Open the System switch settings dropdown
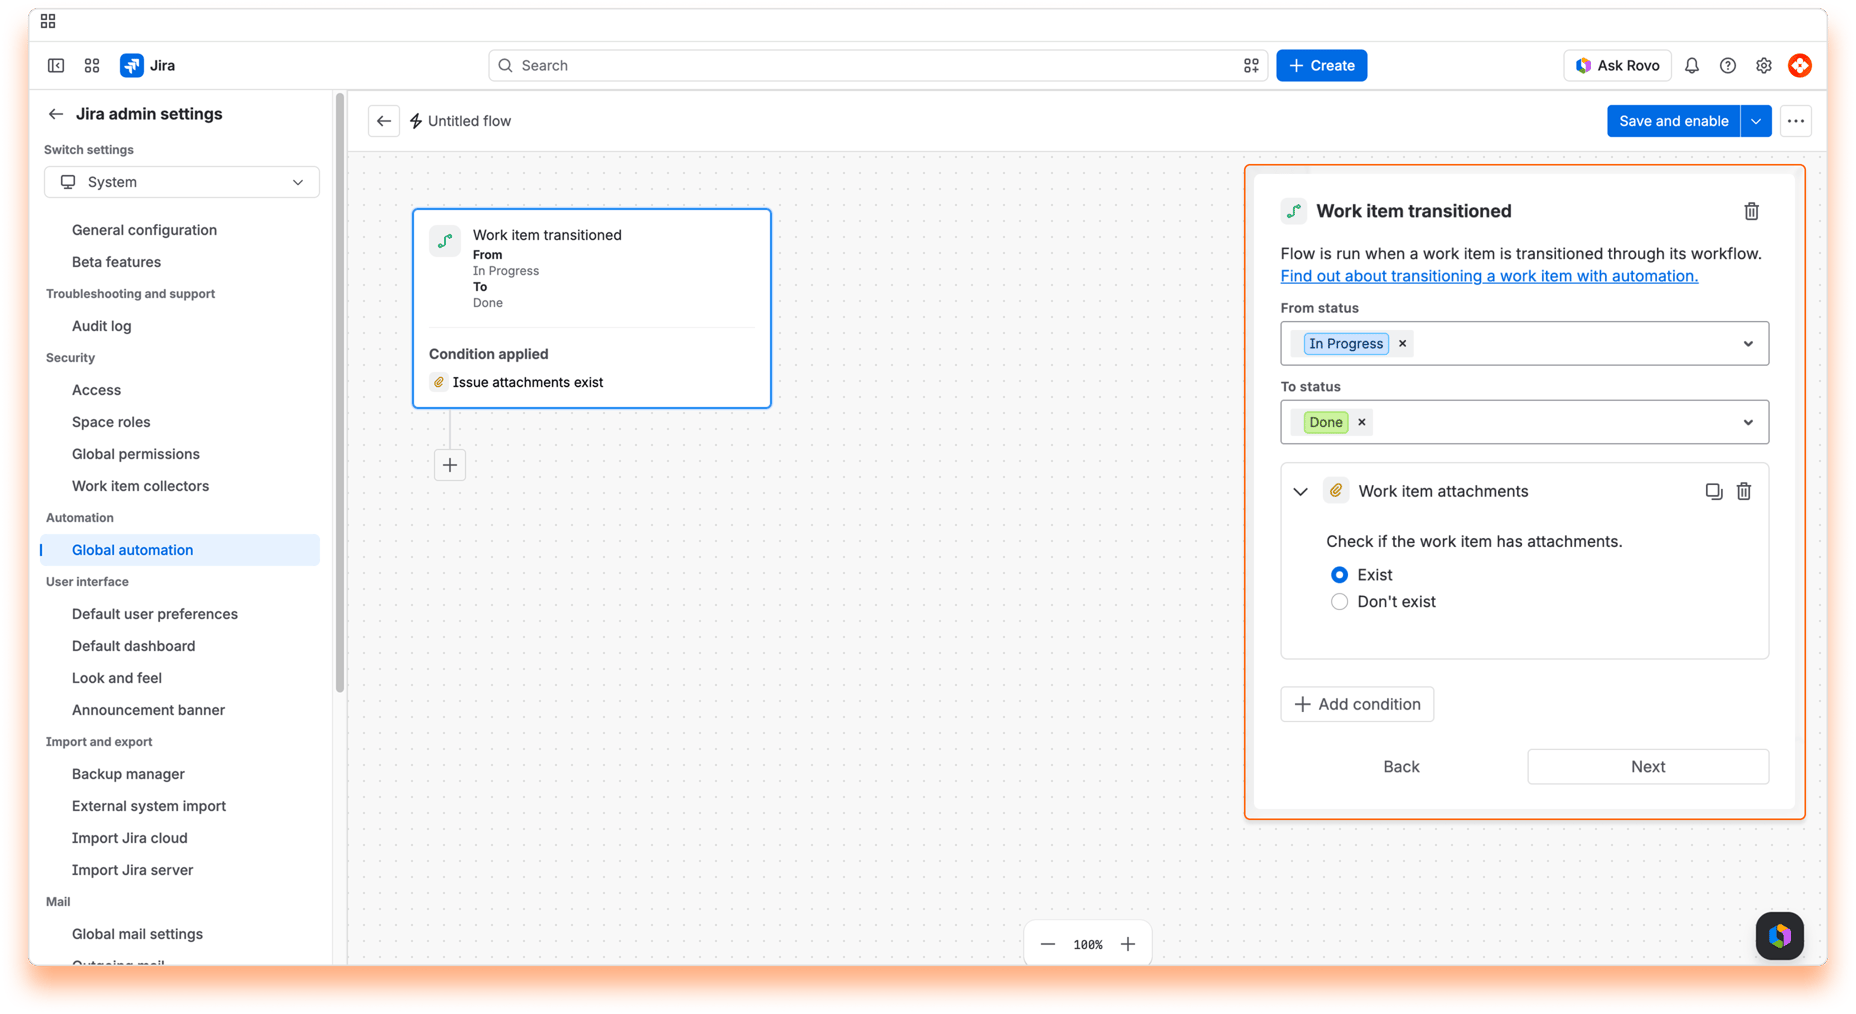This screenshot has height=1014, width=1856. [x=182, y=182]
